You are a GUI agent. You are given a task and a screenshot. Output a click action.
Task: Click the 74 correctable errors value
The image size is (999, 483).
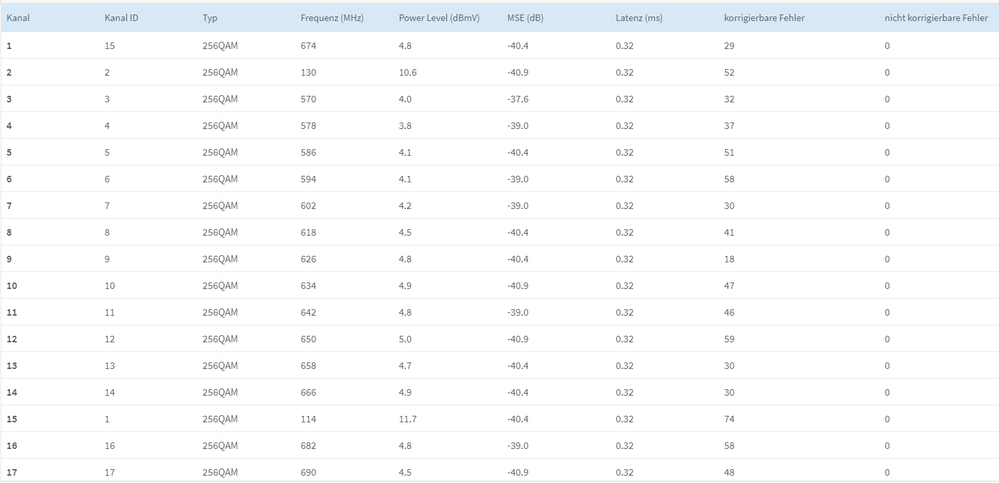pyautogui.click(x=729, y=419)
